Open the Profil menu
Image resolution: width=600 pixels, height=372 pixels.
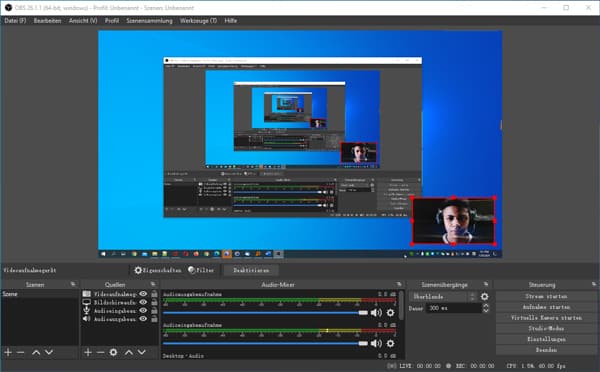[112, 21]
